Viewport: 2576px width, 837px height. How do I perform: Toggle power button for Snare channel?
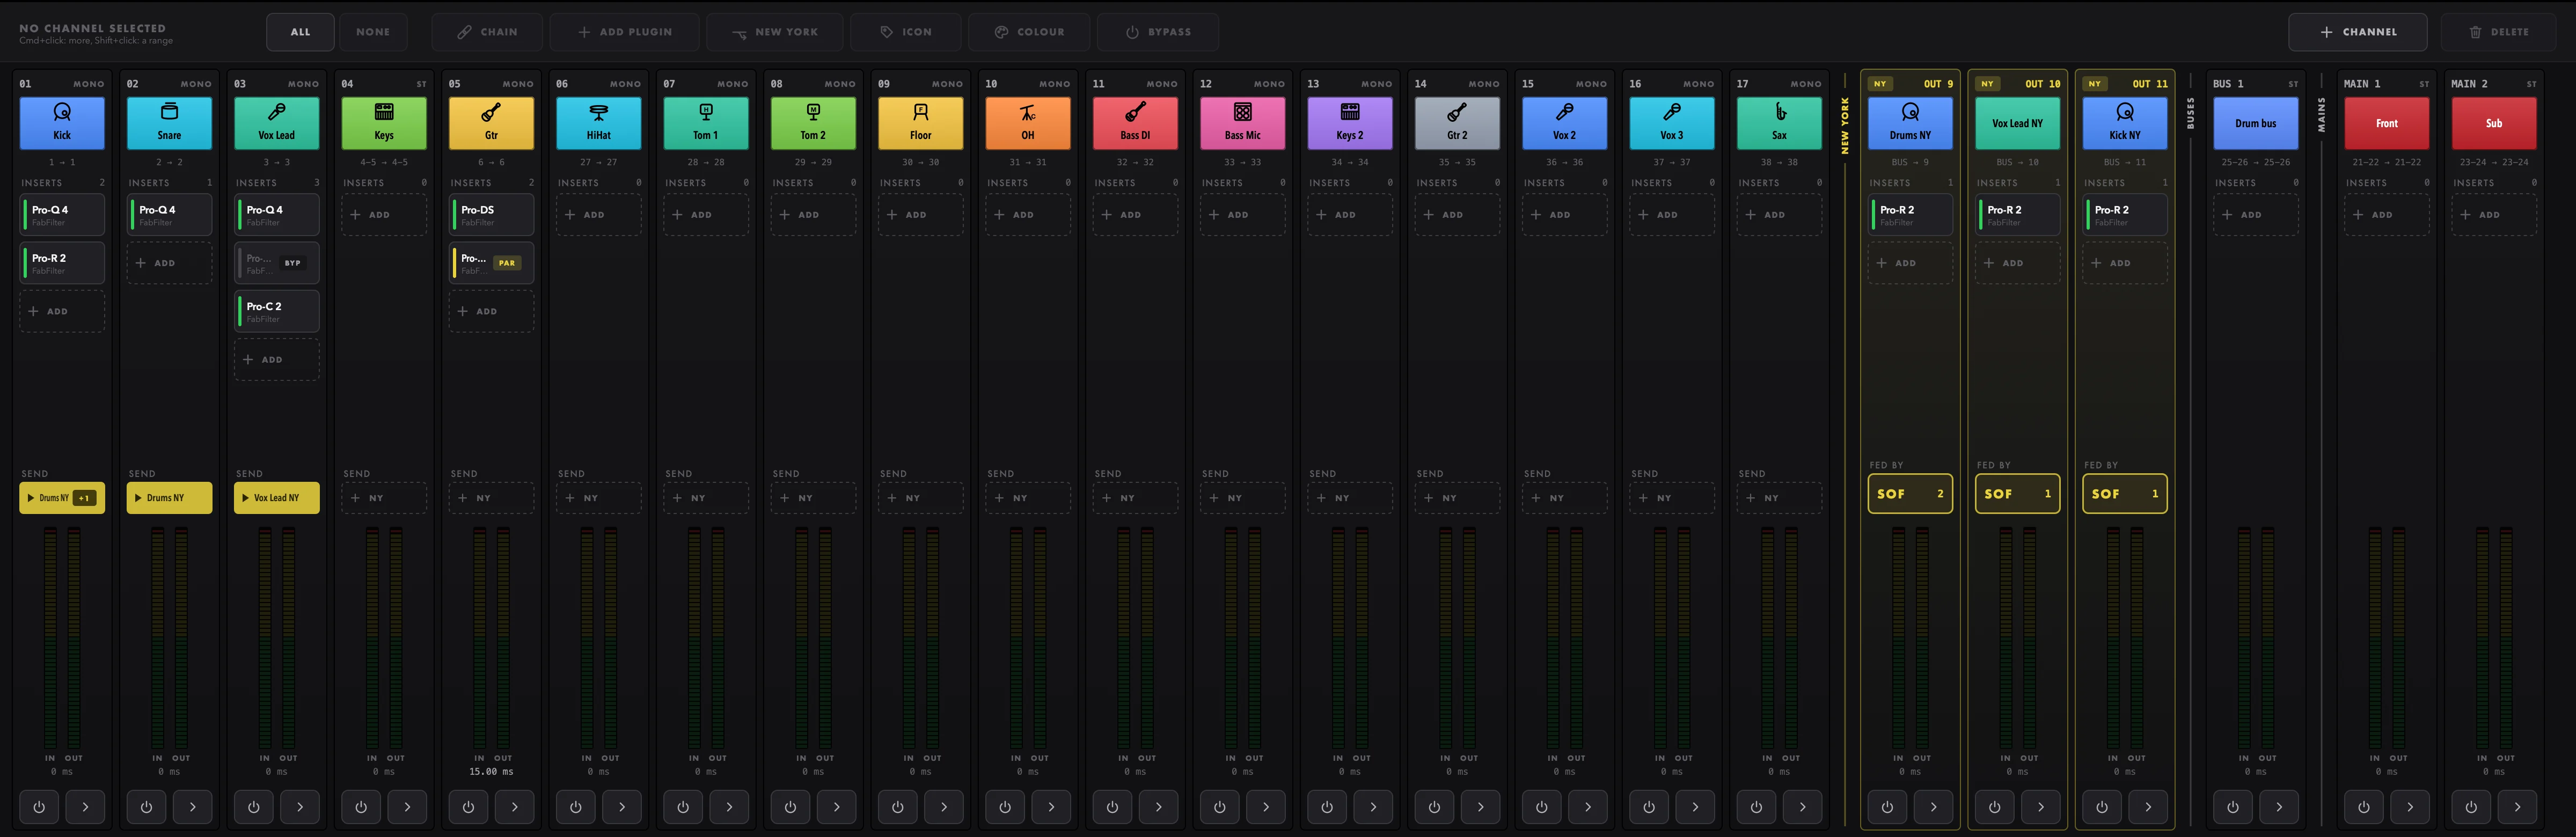click(146, 807)
